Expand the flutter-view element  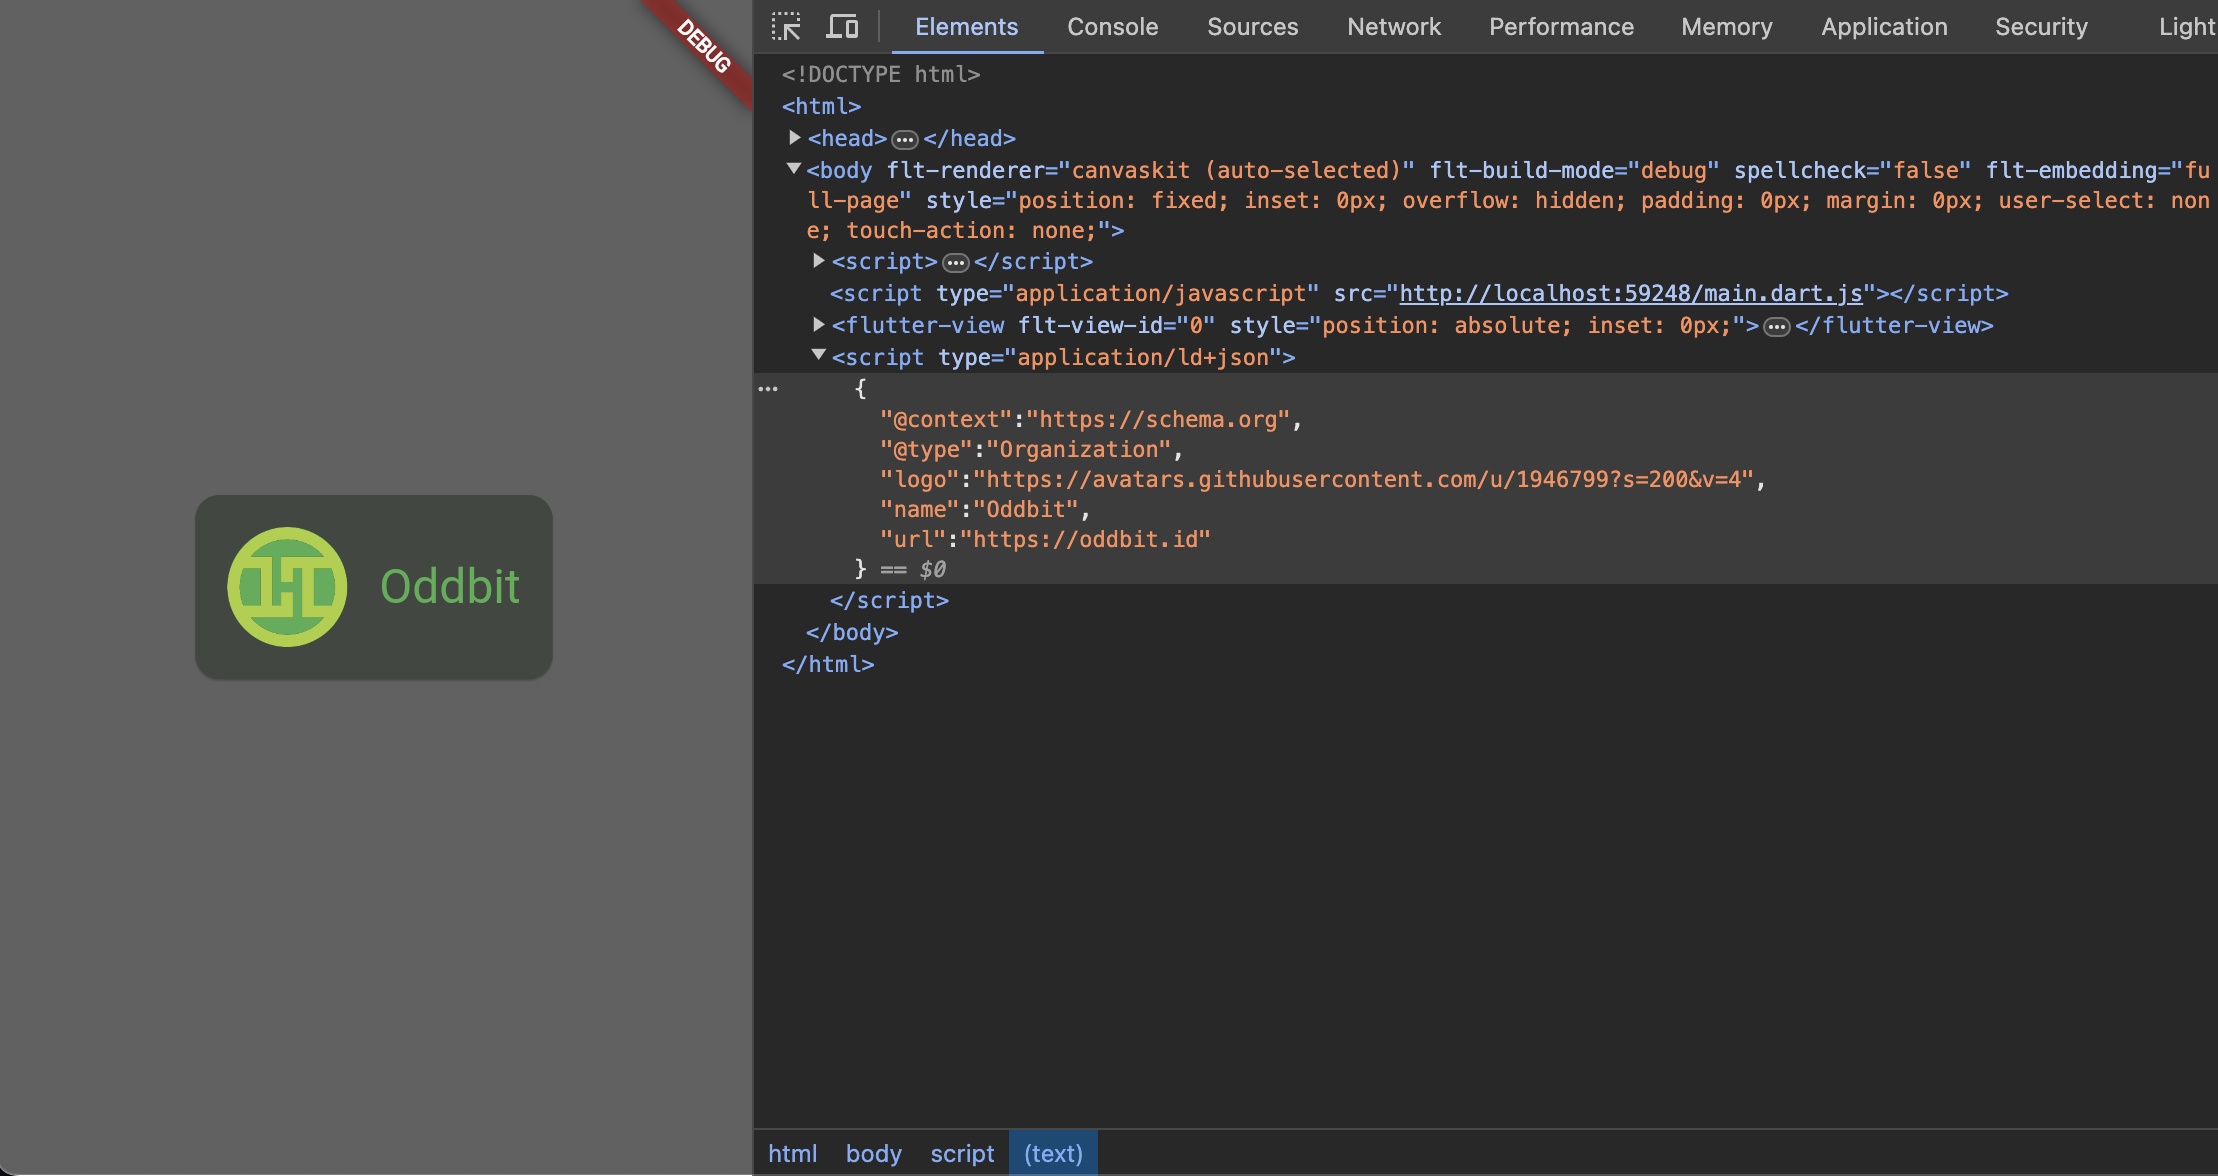pos(818,325)
